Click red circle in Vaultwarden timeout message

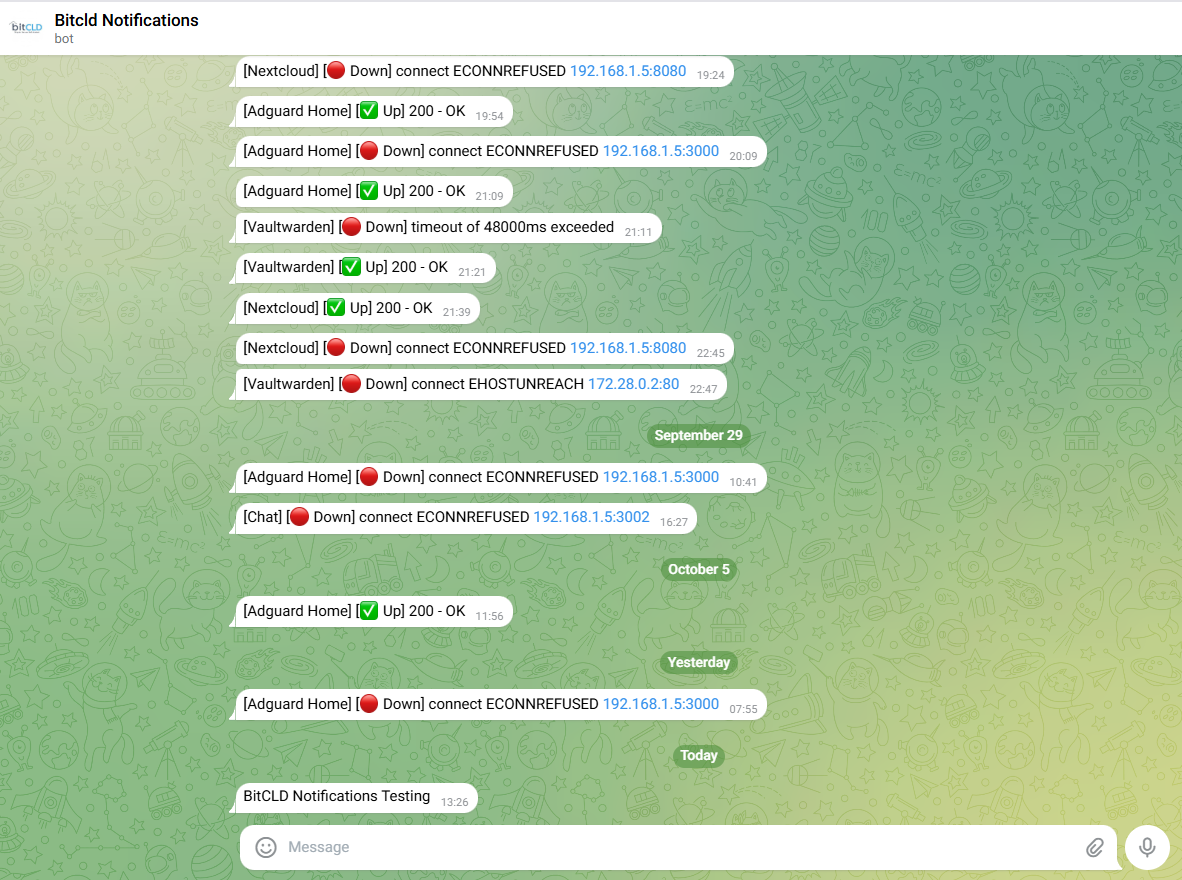click(x=351, y=227)
